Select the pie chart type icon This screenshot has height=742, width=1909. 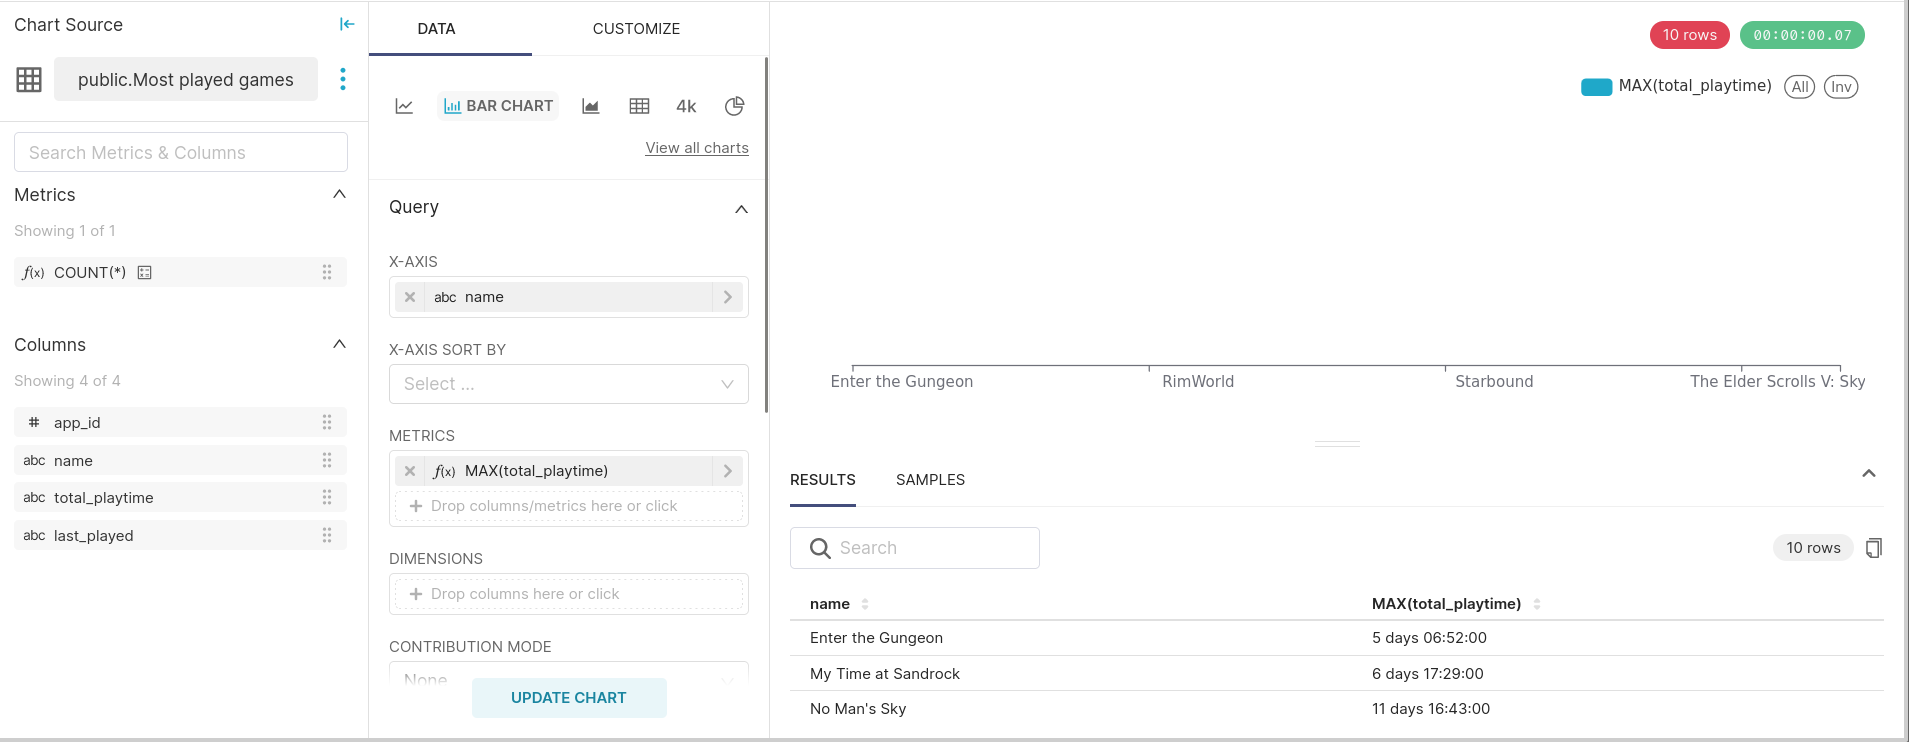734,106
